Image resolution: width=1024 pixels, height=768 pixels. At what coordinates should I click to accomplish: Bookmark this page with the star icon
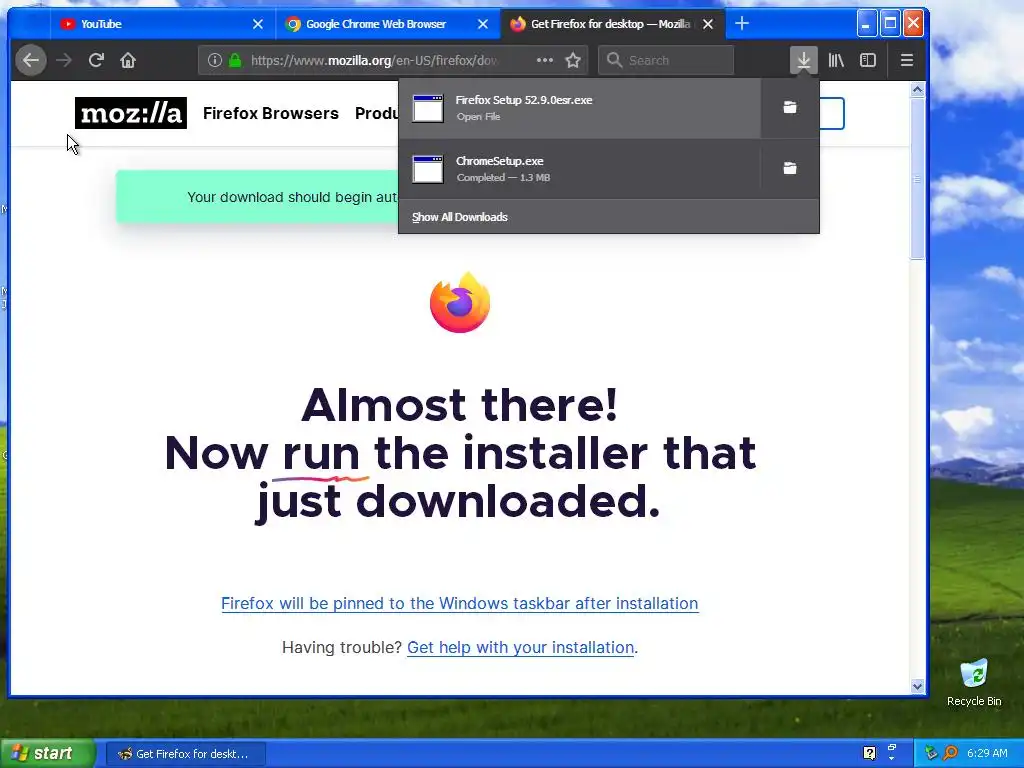[x=573, y=60]
